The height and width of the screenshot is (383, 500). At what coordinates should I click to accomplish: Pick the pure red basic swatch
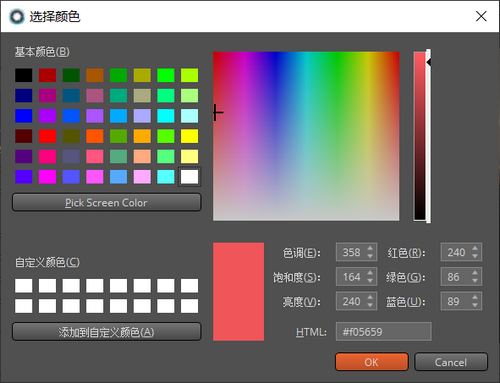tap(47, 136)
